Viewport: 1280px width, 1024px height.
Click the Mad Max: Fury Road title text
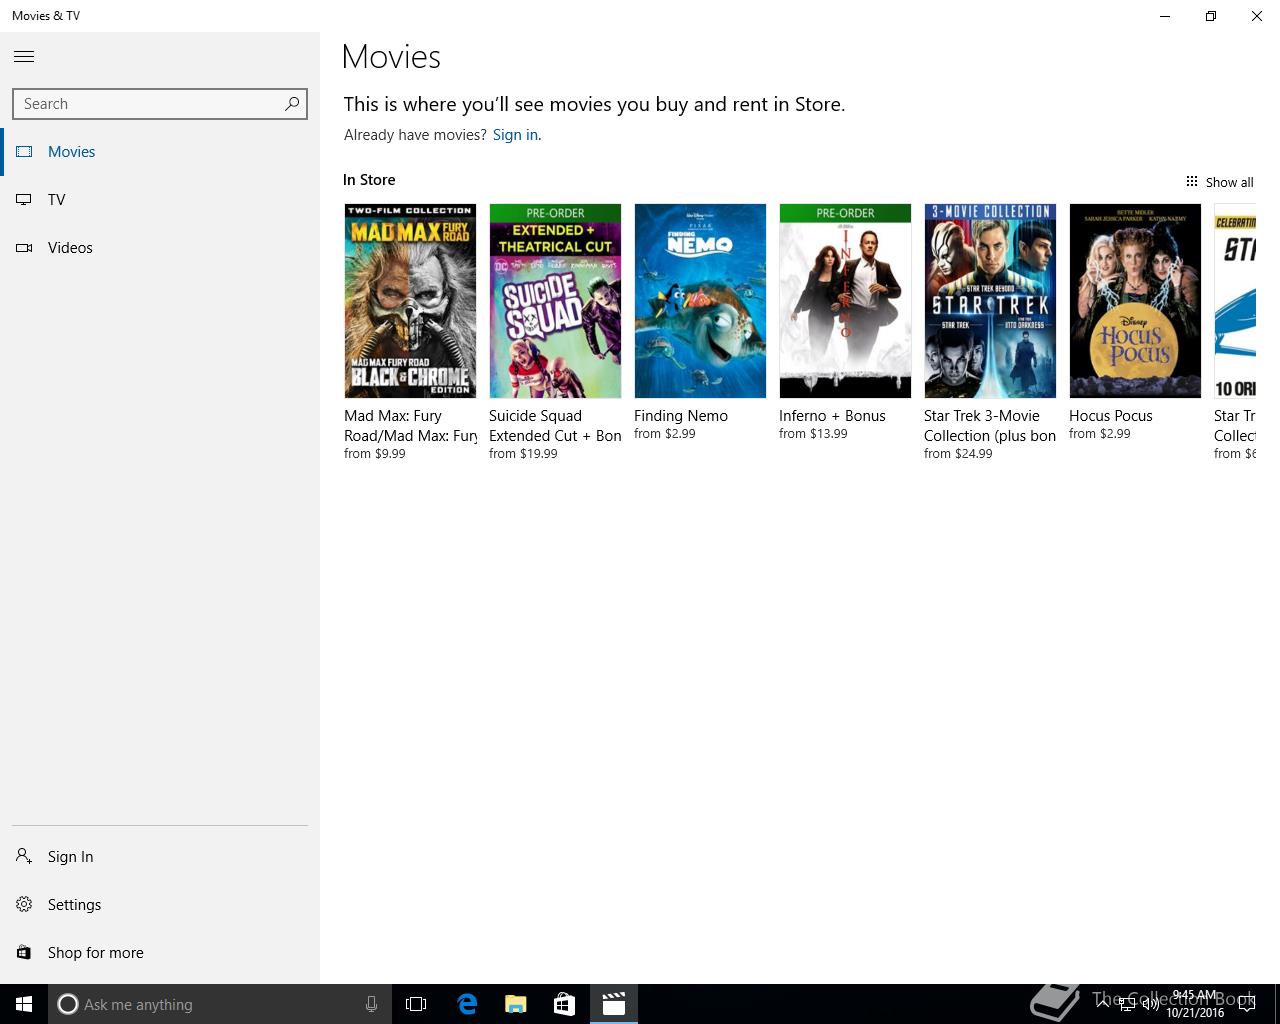tap(410, 426)
